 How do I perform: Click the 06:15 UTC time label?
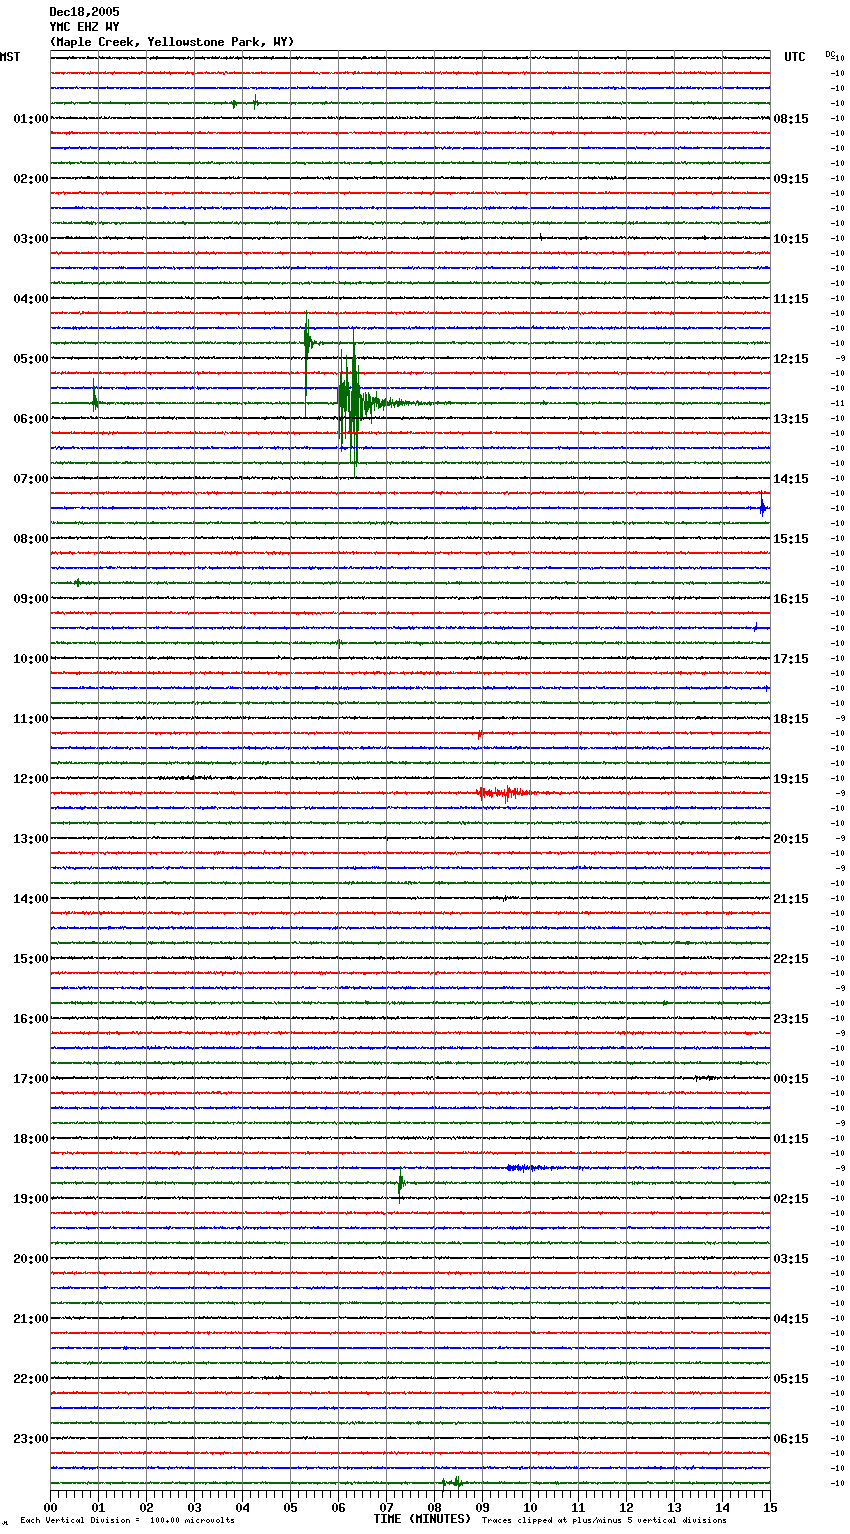pyautogui.click(x=791, y=1439)
